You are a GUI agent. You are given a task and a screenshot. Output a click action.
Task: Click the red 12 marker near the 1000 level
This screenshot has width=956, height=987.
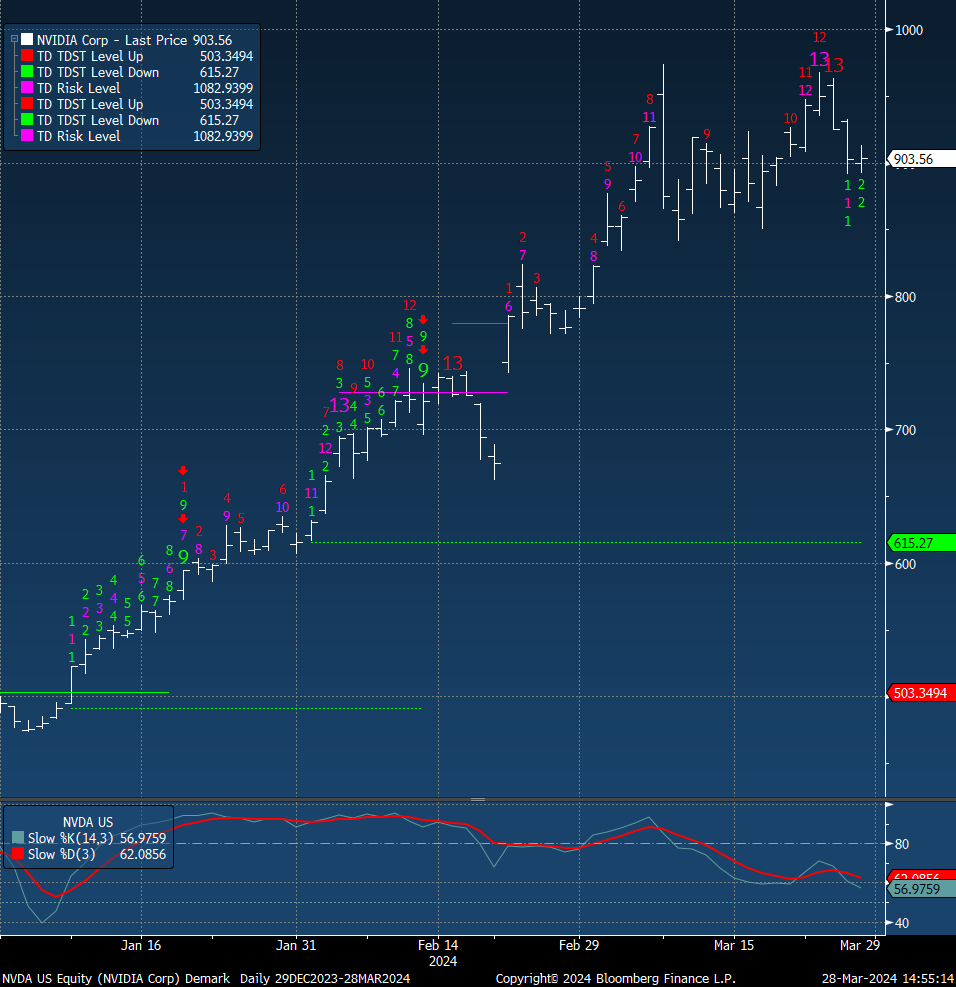click(x=819, y=38)
